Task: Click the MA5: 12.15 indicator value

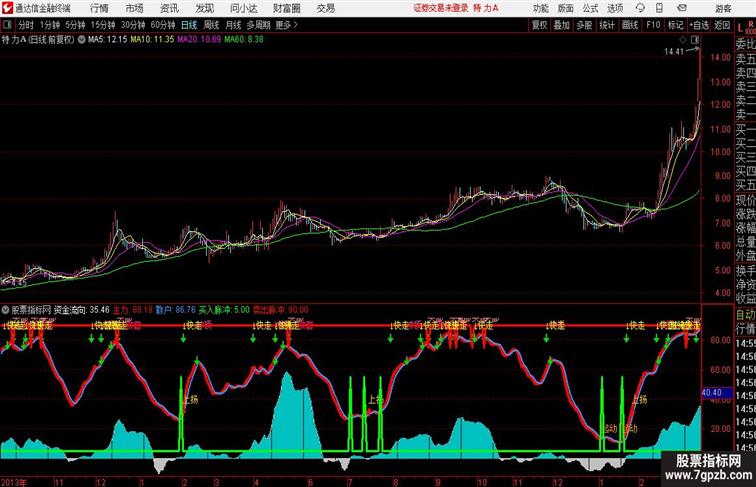Action: (108, 40)
